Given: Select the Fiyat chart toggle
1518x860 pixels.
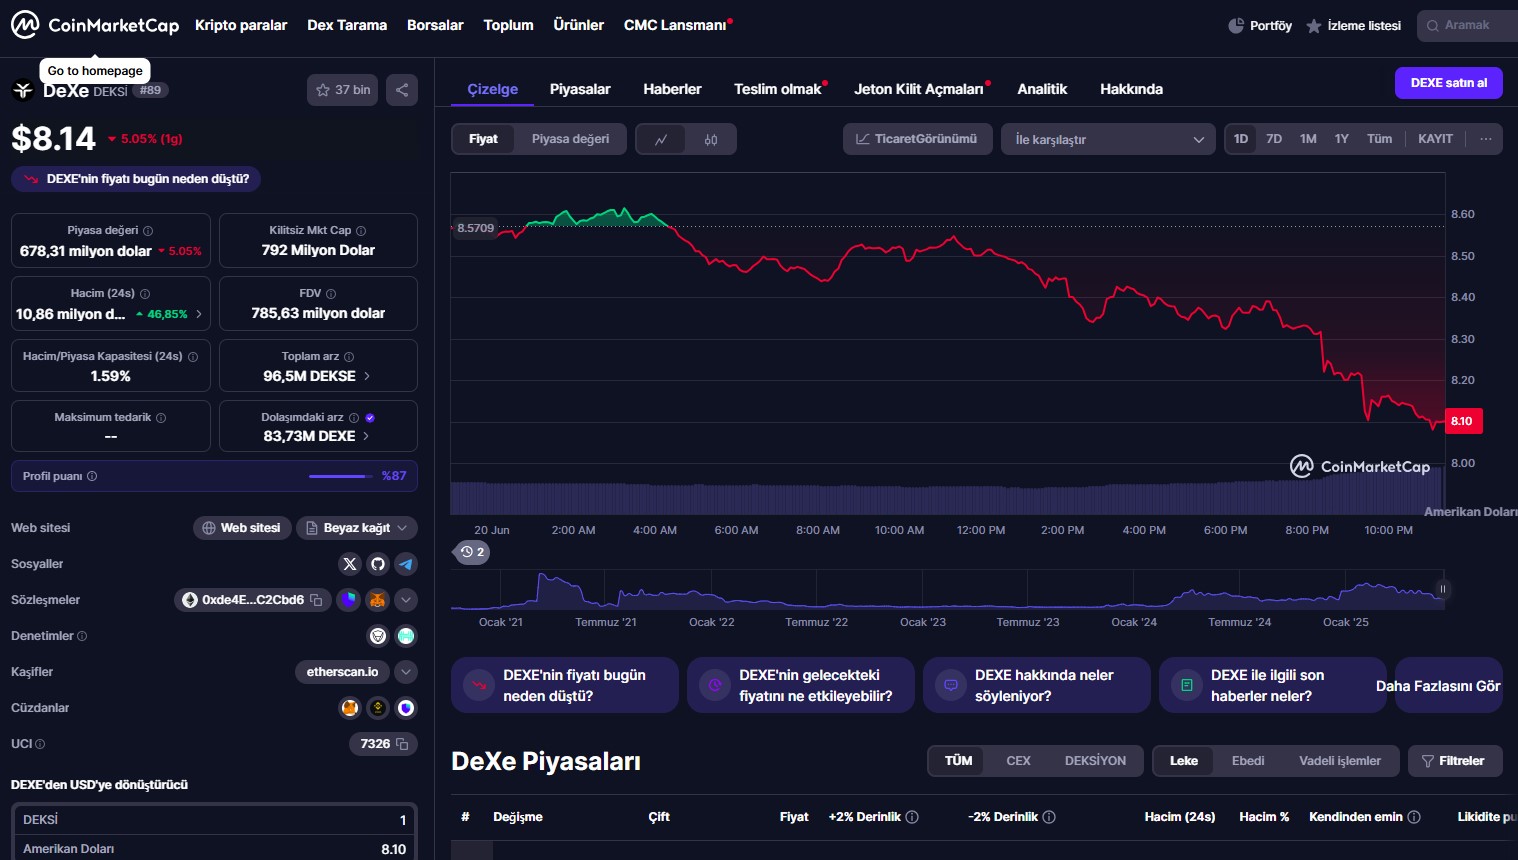Looking at the screenshot, I should pyautogui.click(x=483, y=139).
